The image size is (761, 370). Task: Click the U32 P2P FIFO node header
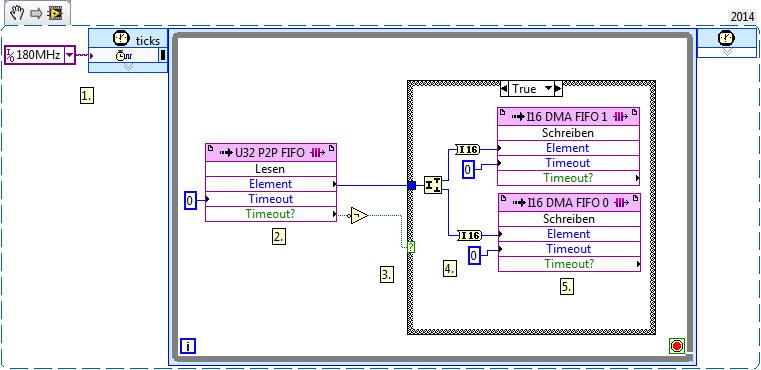pos(271,153)
